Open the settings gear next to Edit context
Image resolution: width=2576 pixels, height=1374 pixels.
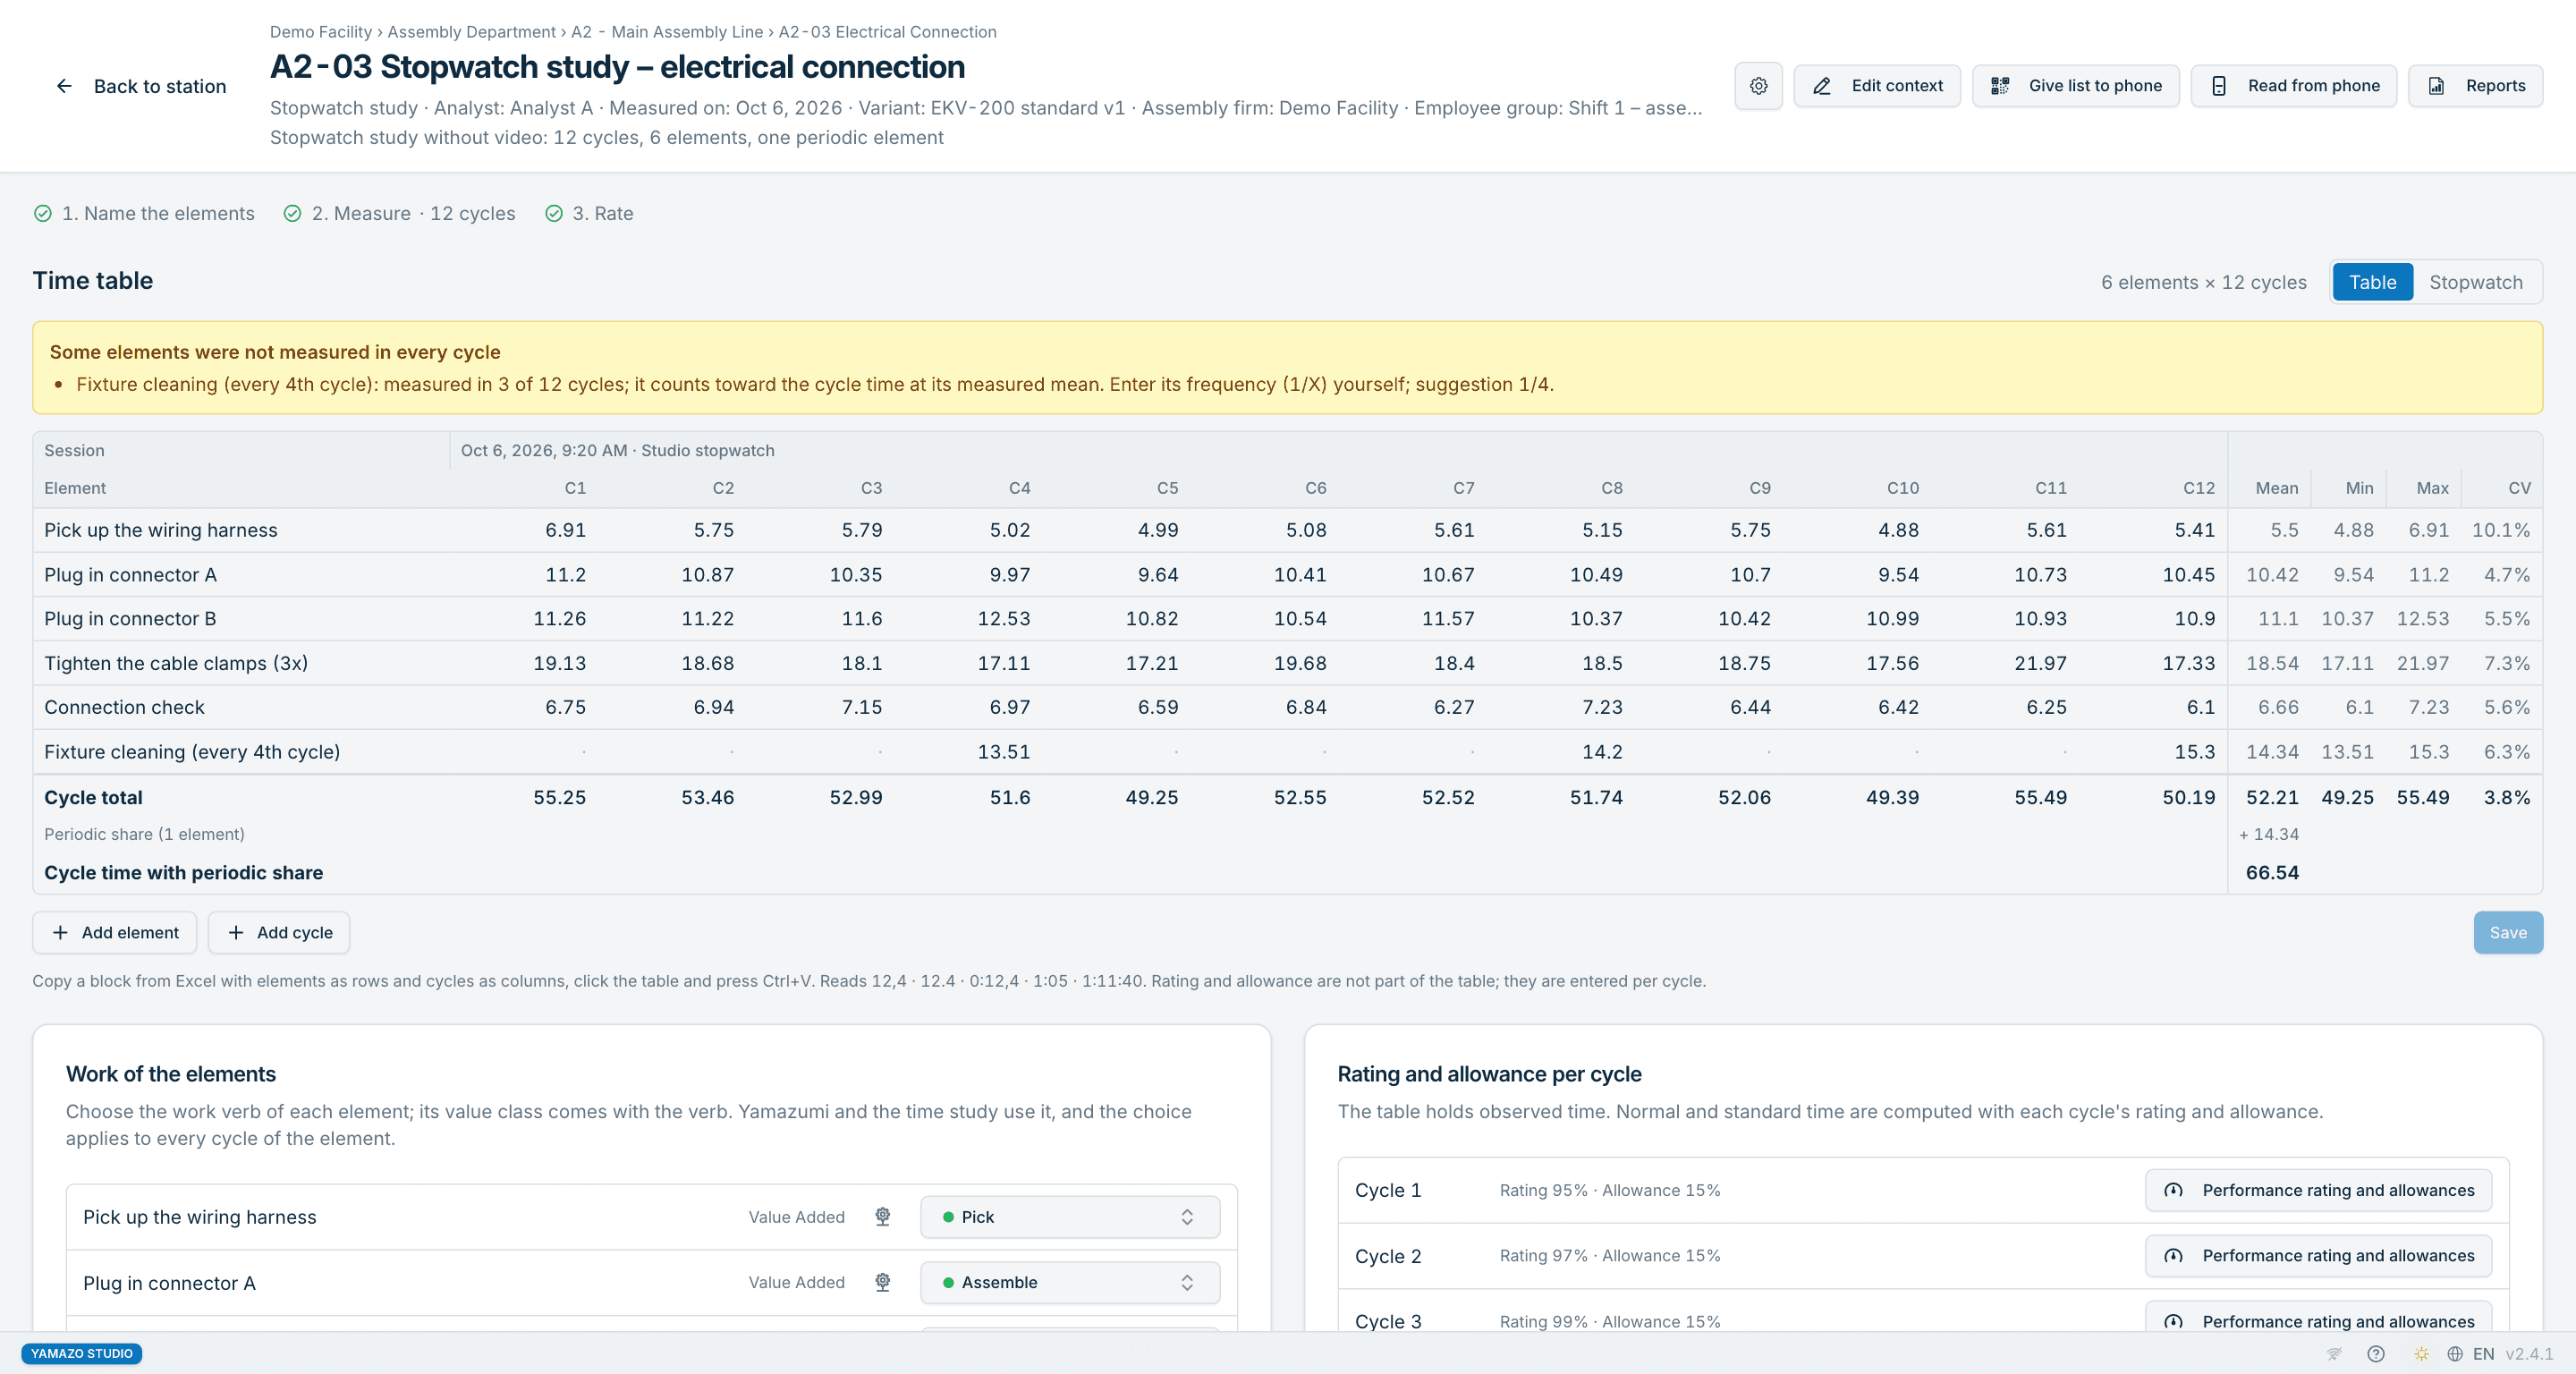tap(1758, 86)
